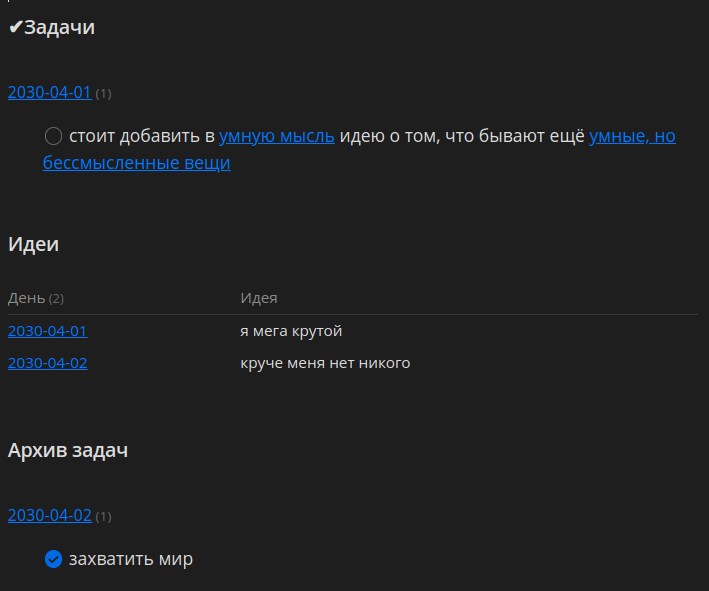Click the row count beside День
Viewport: 709px width, 591px height.
[x=56, y=299]
